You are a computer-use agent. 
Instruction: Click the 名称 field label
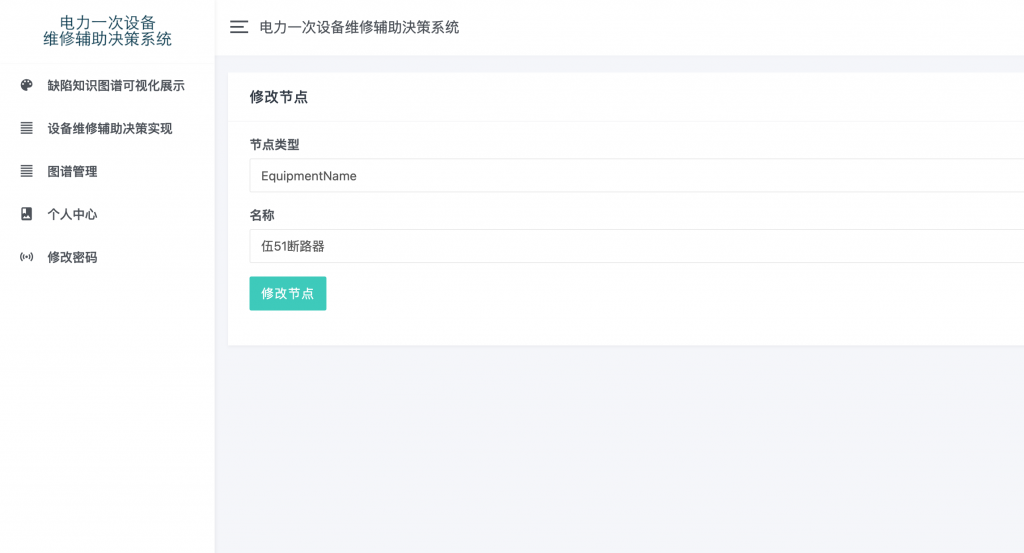click(262, 215)
